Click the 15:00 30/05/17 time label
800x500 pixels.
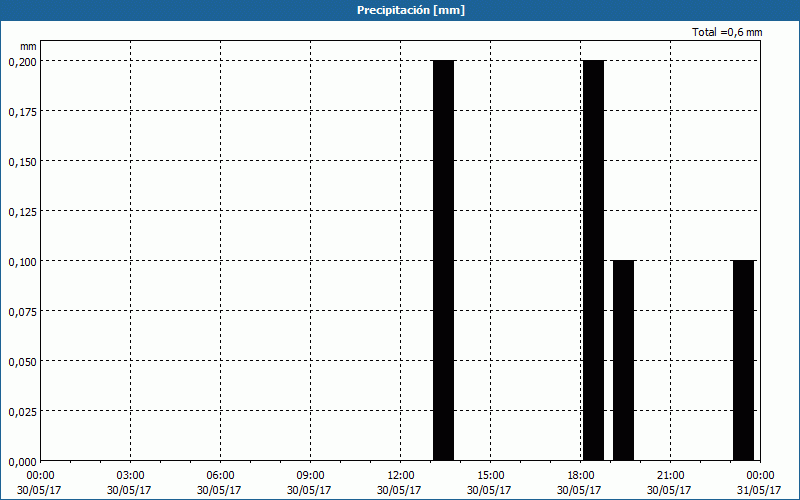490,483
